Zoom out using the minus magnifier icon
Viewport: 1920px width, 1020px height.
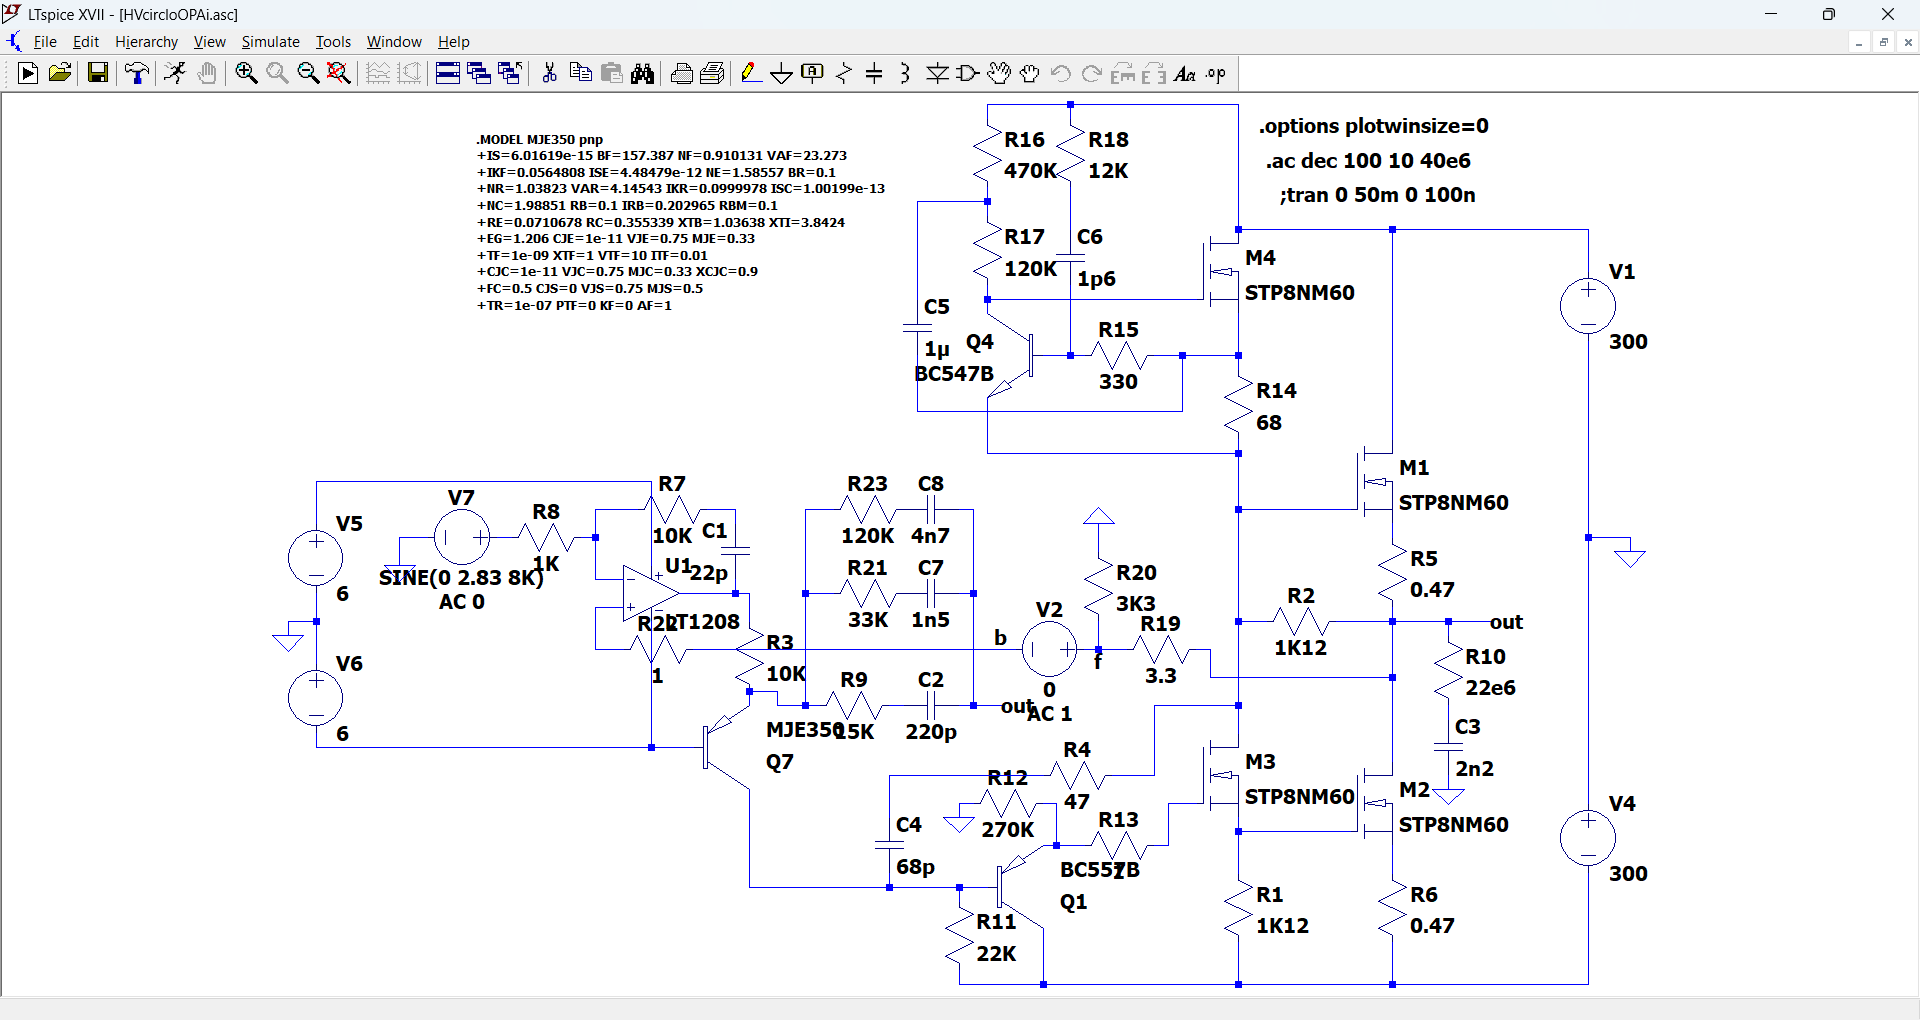coord(308,73)
